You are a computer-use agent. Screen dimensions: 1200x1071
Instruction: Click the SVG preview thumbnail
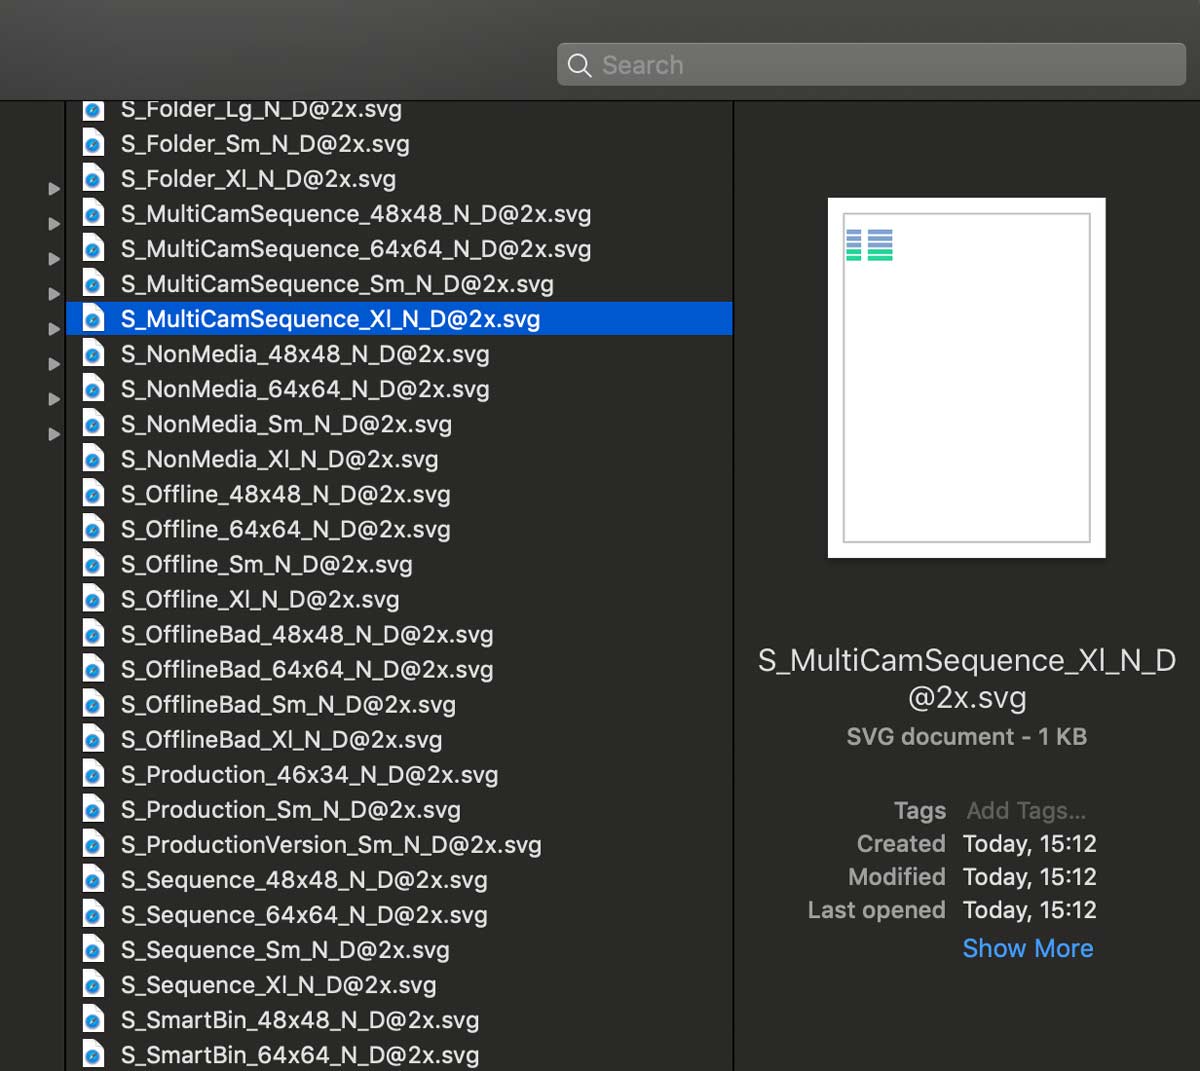[x=967, y=378]
